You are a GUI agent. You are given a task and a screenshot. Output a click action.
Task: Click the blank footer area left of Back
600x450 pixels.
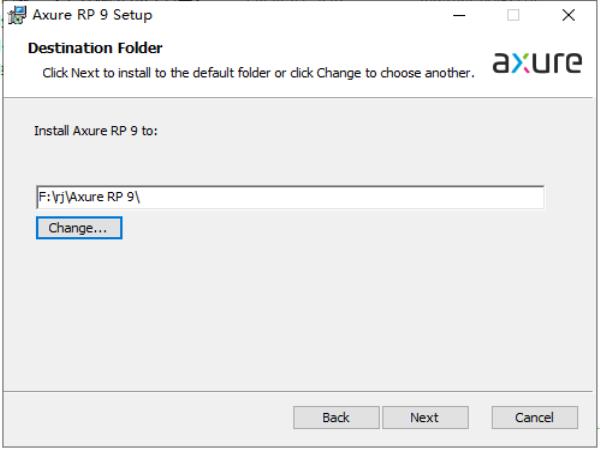[147, 417]
